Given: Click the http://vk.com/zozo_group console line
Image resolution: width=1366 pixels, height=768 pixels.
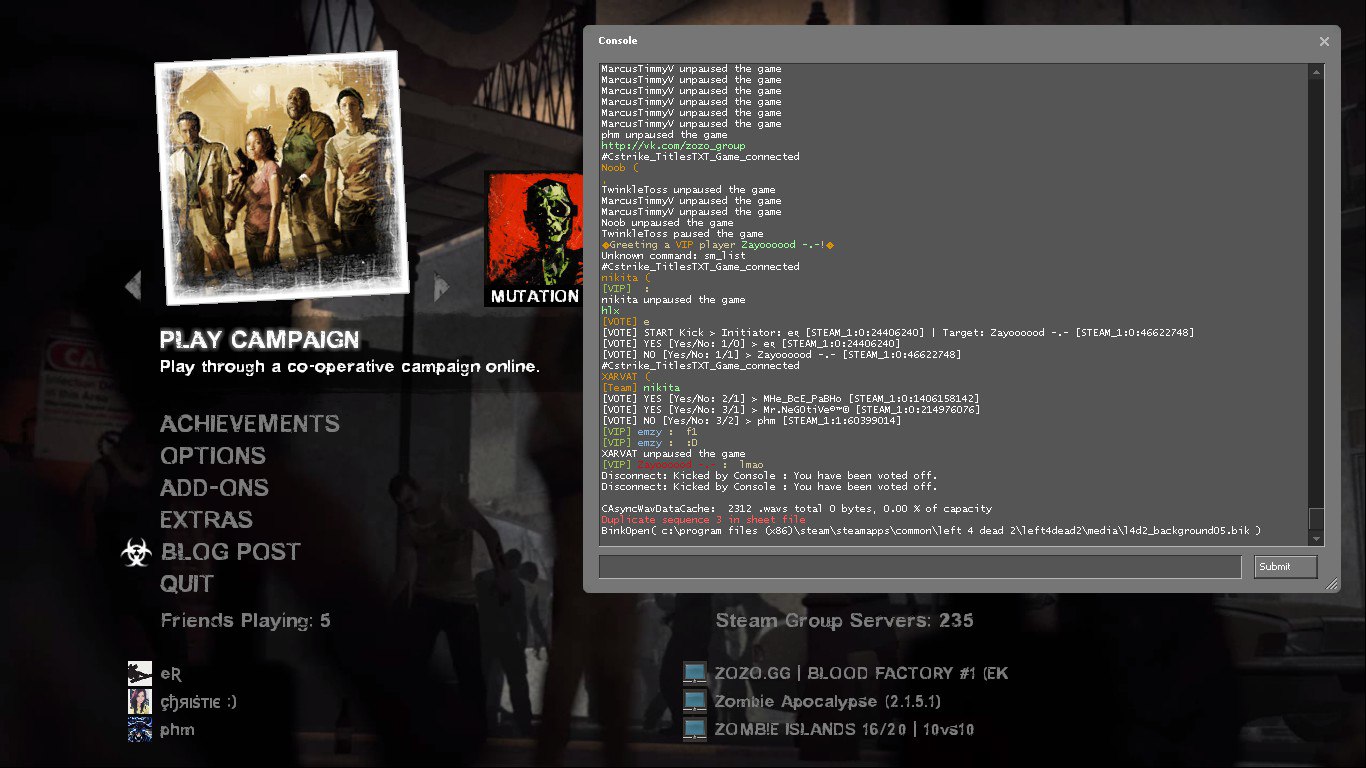Looking at the screenshot, I should coord(673,146).
